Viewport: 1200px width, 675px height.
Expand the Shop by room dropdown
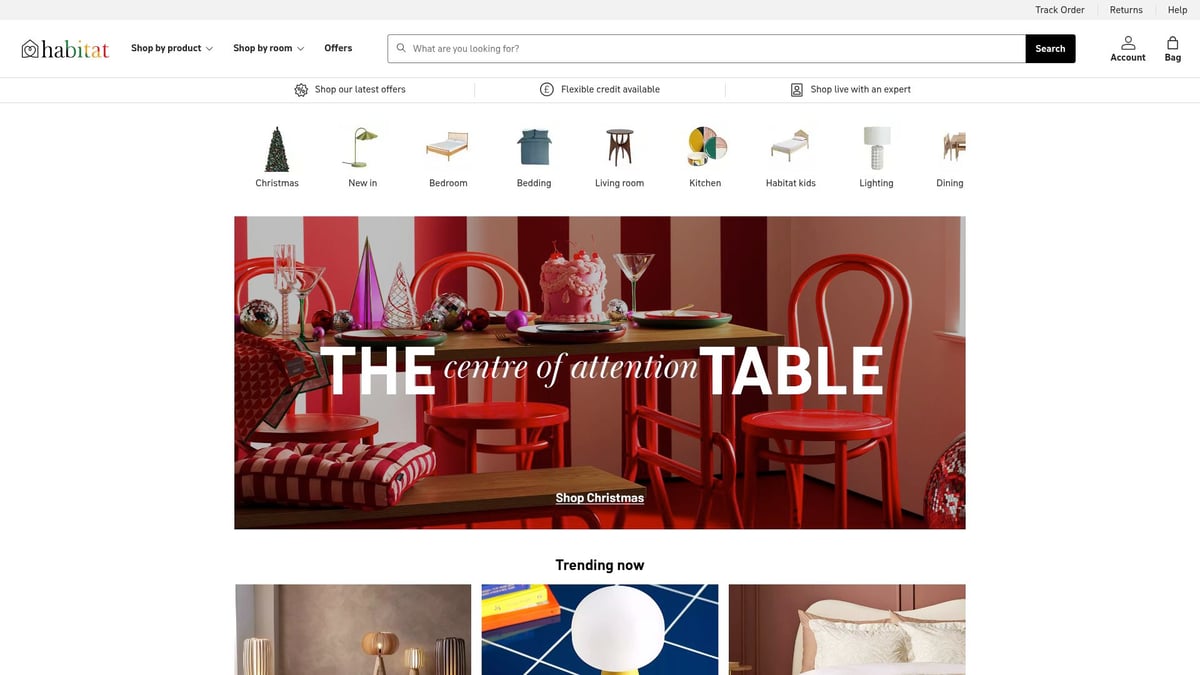pyautogui.click(x=268, y=48)
